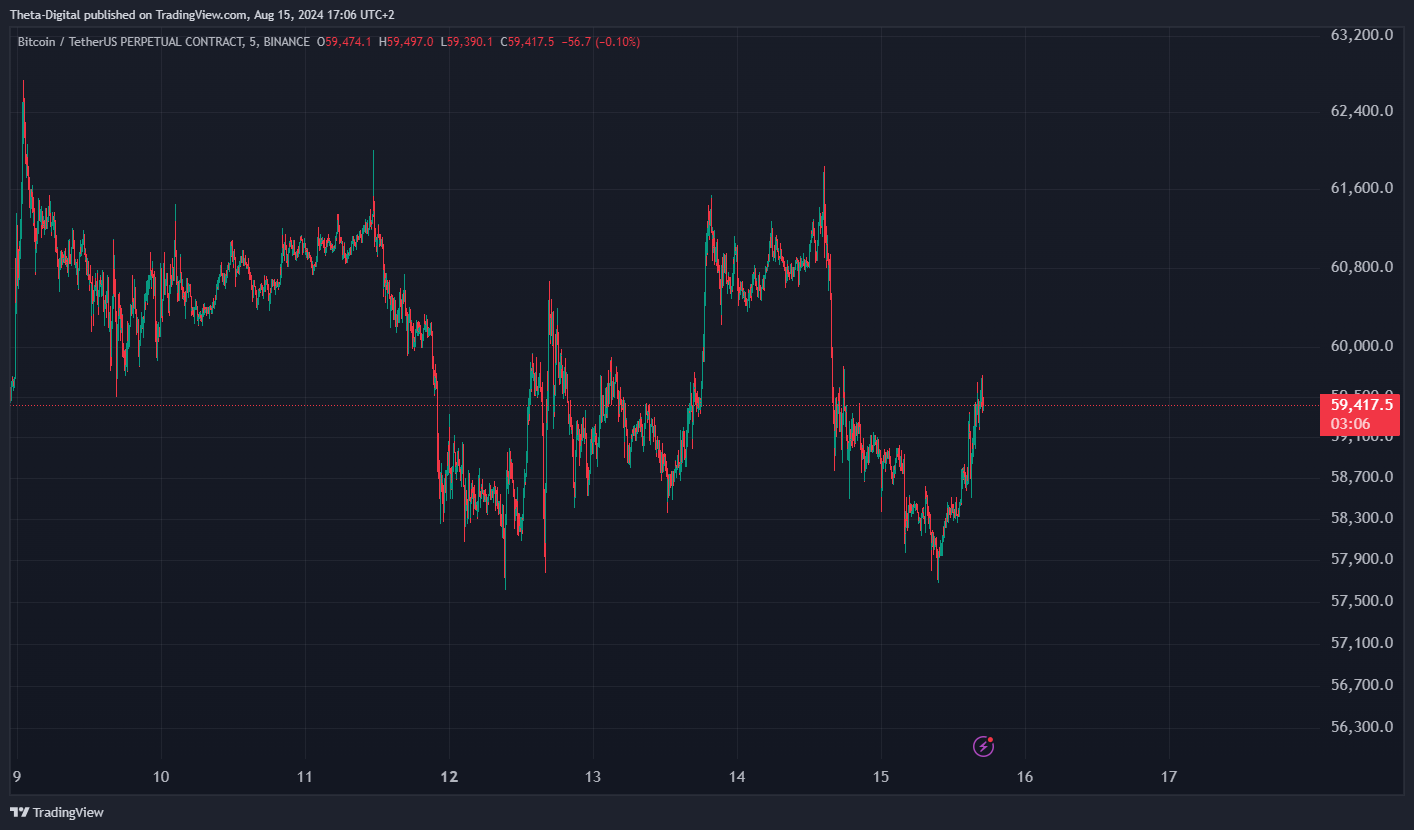Image resolution: width=1414 pixels, height=830 pixels.
Task: Click the 62,400.0 price axis label
Action: pos(1362,111)
